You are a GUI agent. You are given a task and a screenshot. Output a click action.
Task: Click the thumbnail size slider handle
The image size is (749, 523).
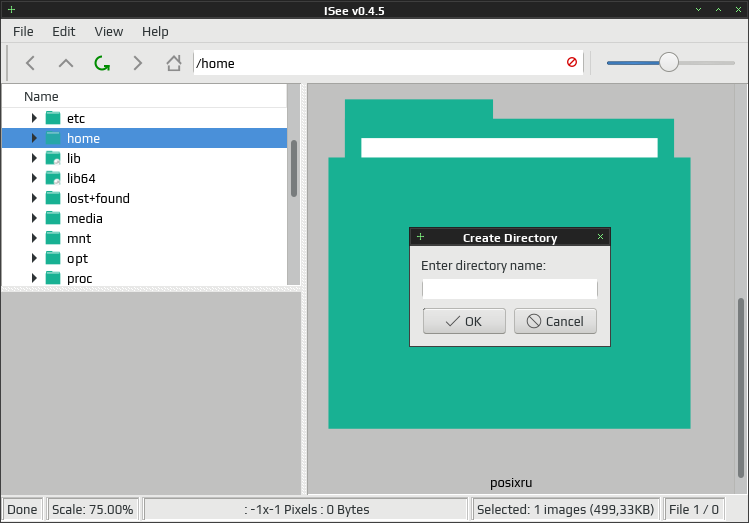669,62
